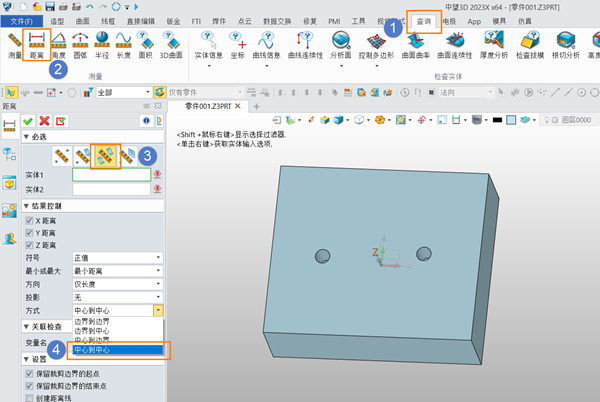Click the 曲面连续性 surface continuity tool

[x=455, y=45]
